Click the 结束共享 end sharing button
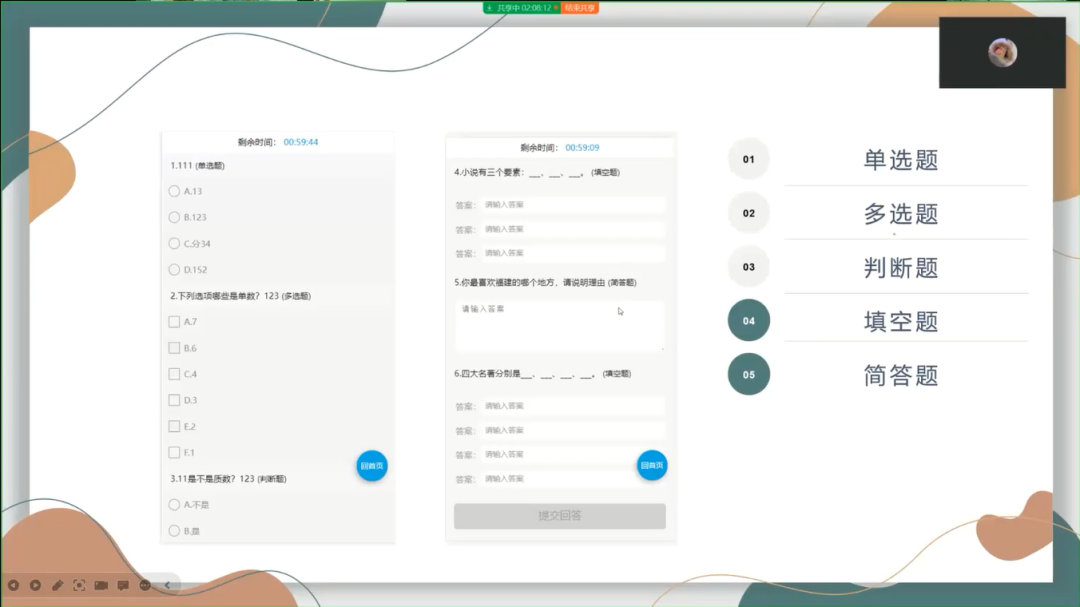 click(x=579, y=8)
